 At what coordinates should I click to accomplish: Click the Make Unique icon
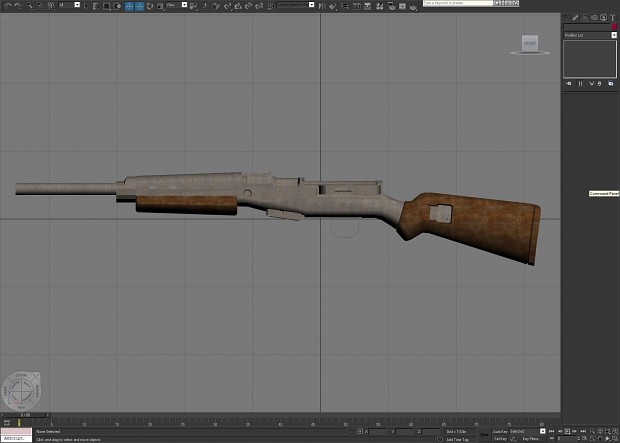(x=591, y=83)
